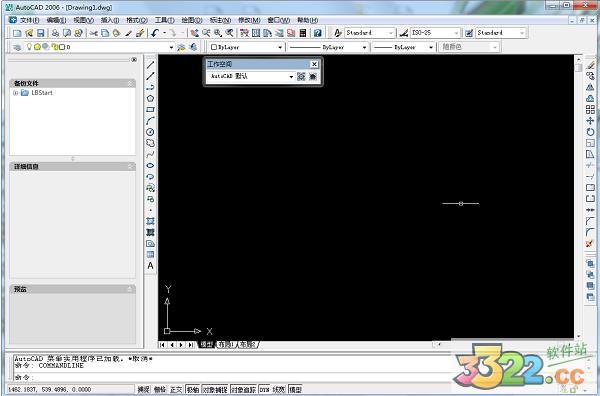
Task: Open the 格式(O) menu
Action: [x=137, y=20]
